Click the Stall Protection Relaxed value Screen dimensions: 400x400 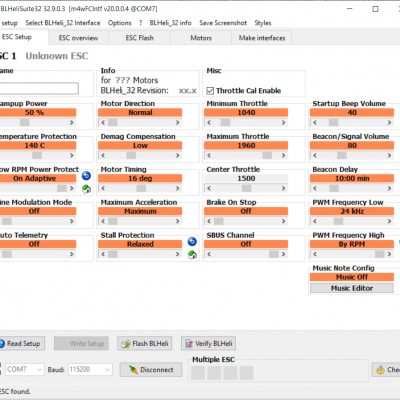[140, 244]
